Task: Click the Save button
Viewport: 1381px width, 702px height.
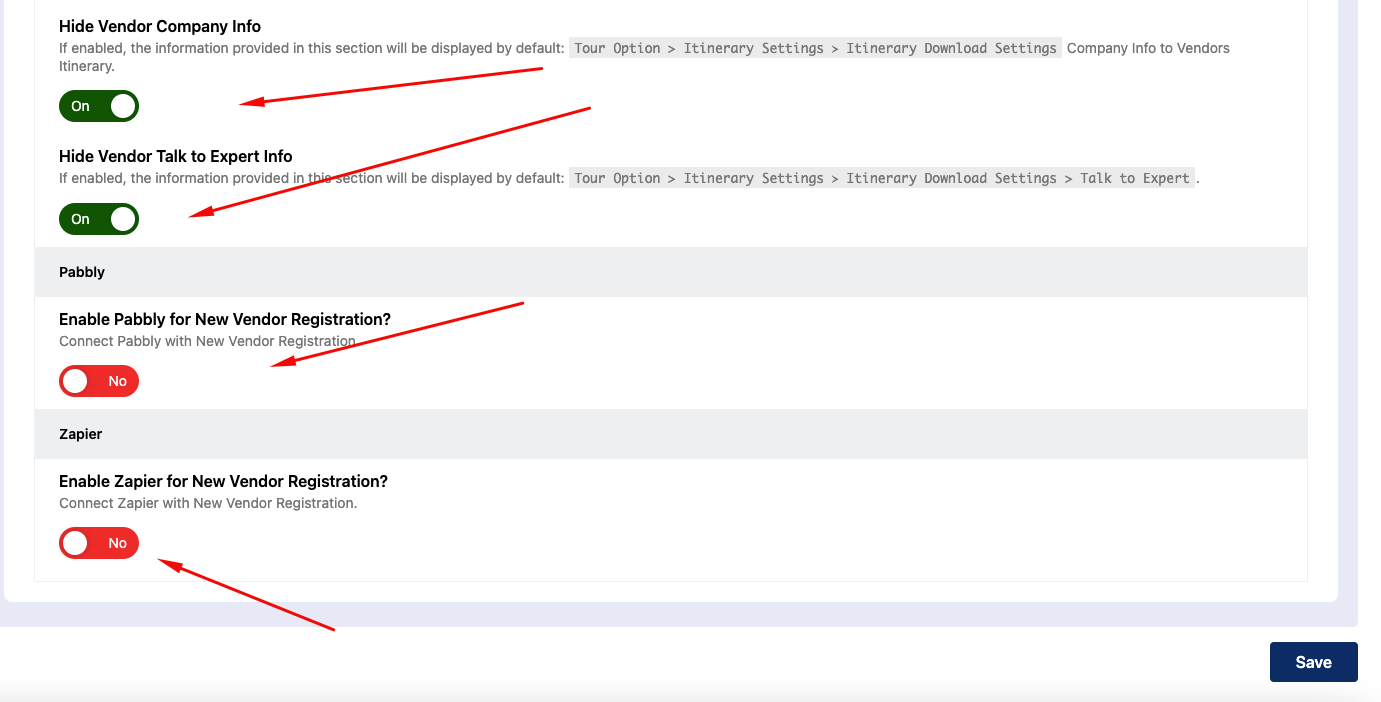Action: click(1313, 661)
